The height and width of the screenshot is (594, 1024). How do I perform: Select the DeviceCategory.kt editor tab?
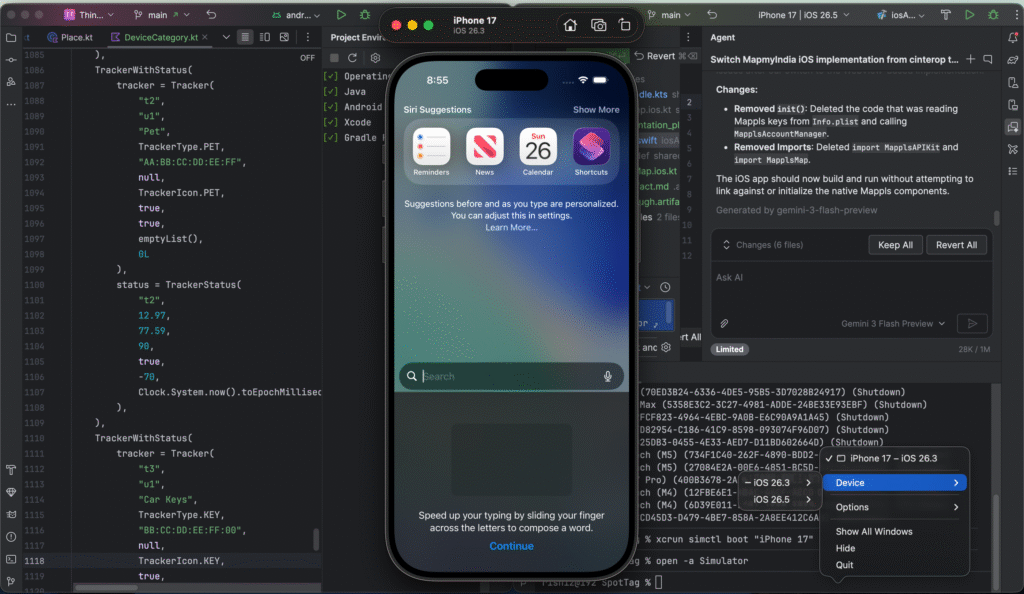160,37
